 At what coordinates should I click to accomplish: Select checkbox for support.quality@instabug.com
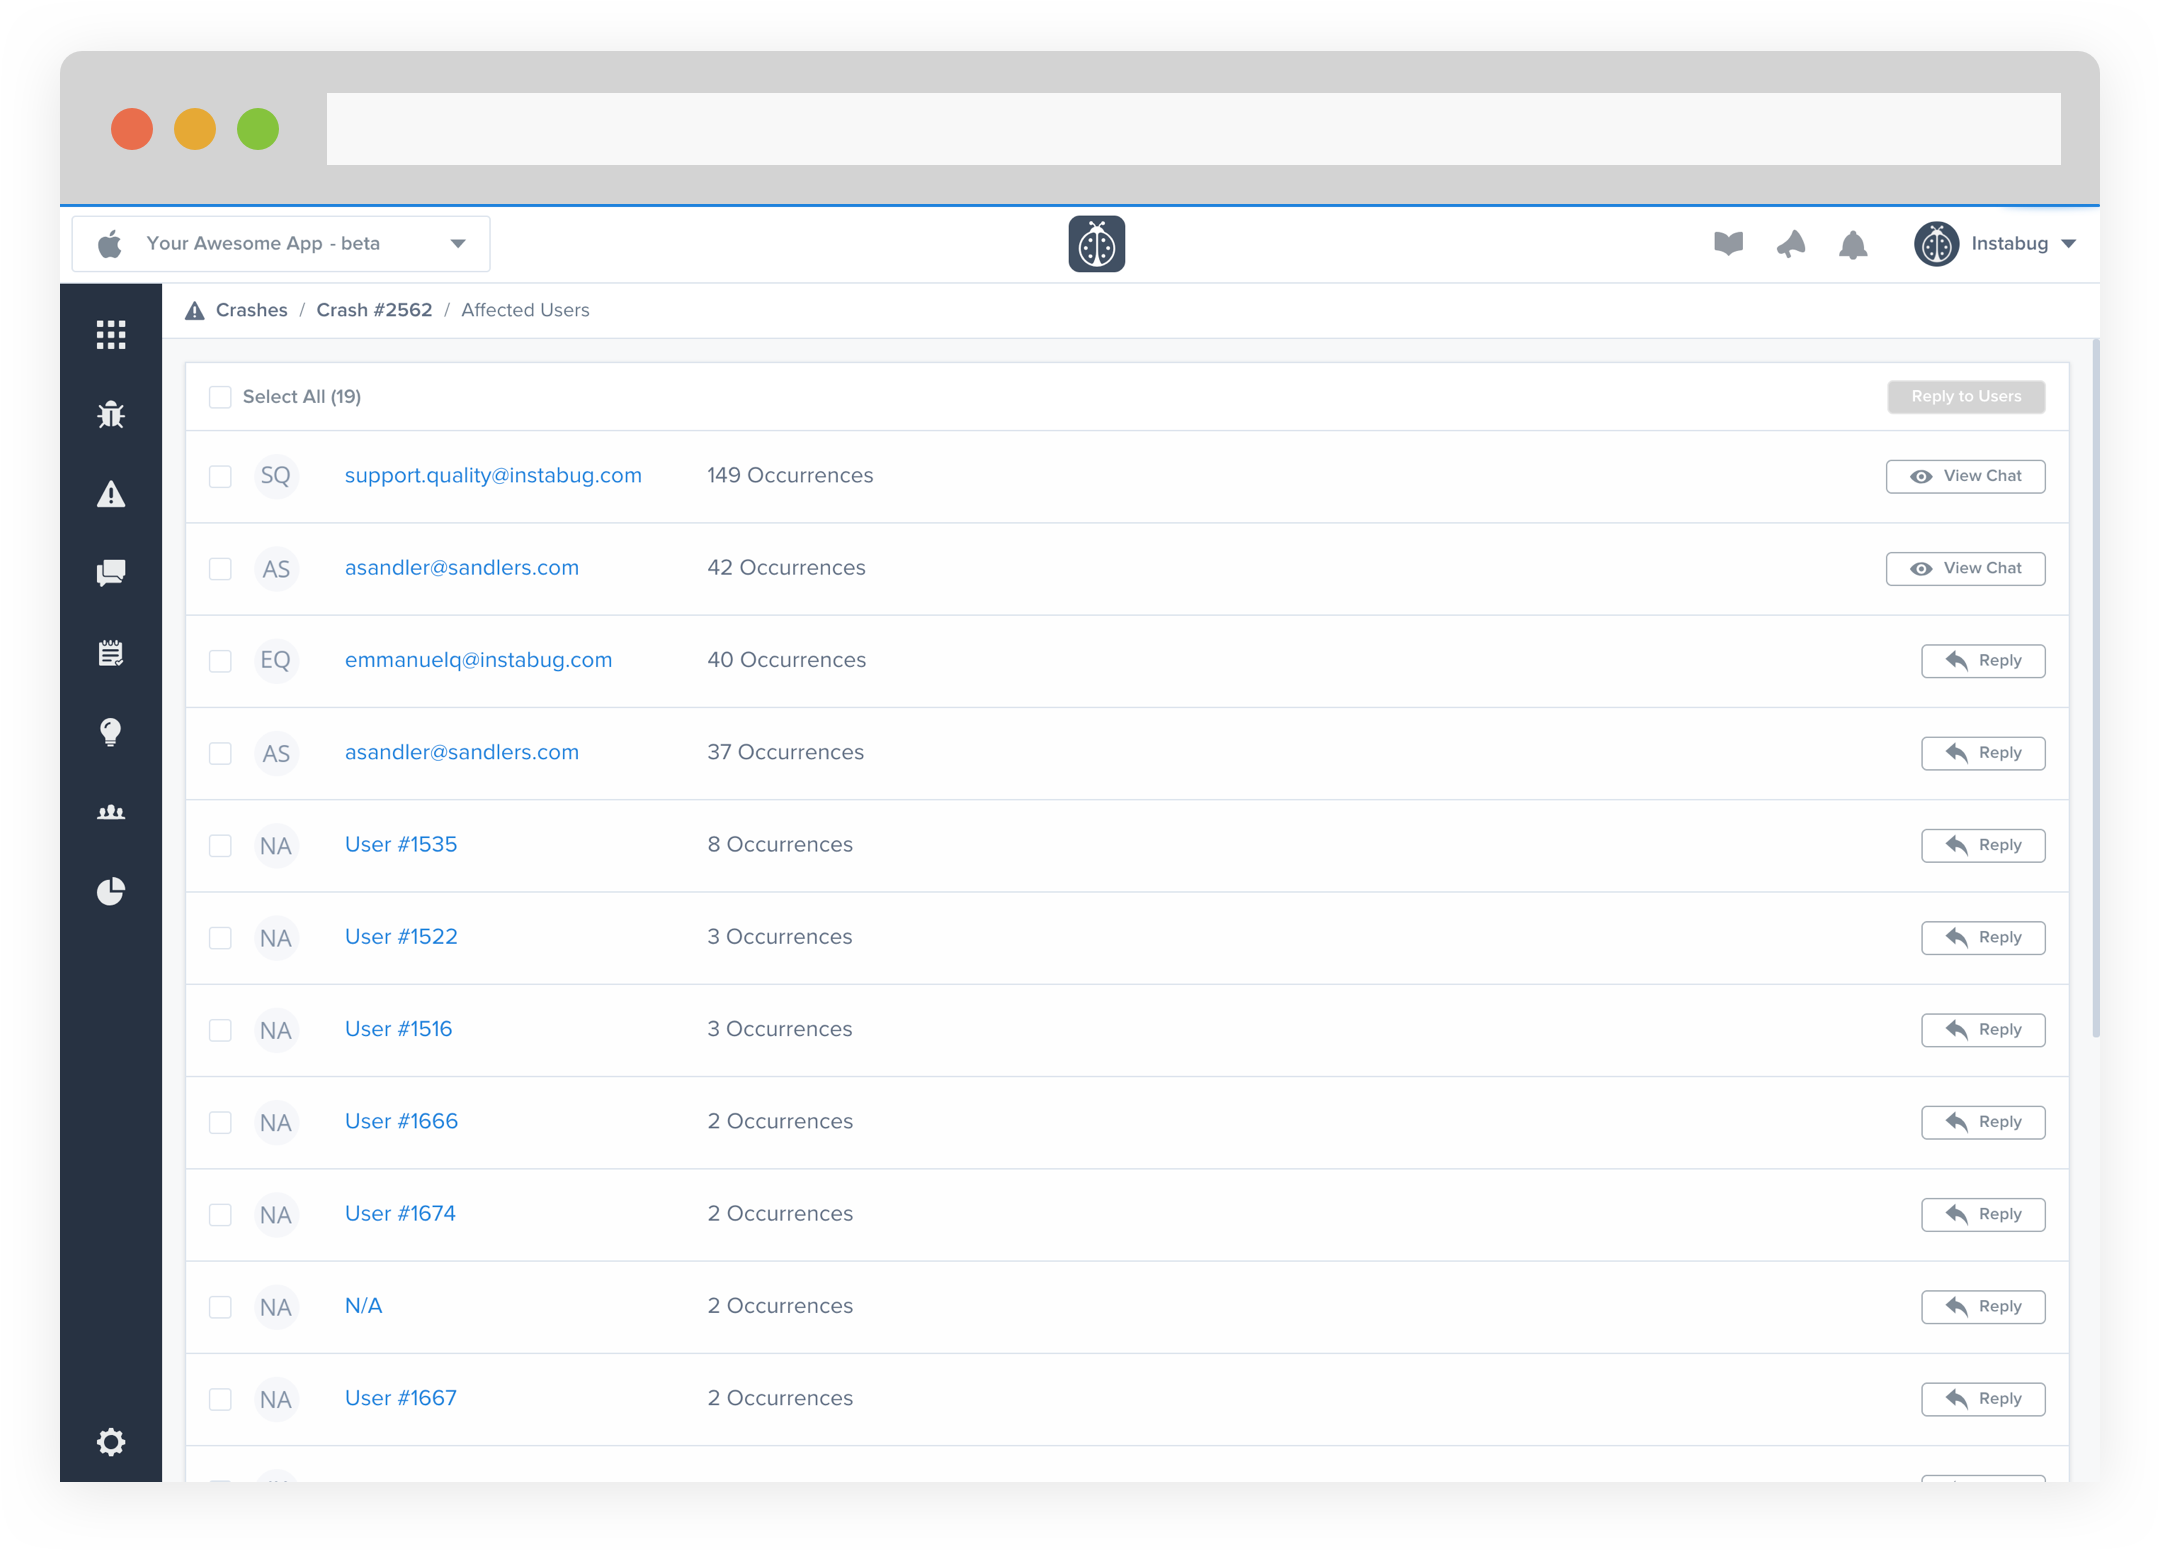[220, 476]
